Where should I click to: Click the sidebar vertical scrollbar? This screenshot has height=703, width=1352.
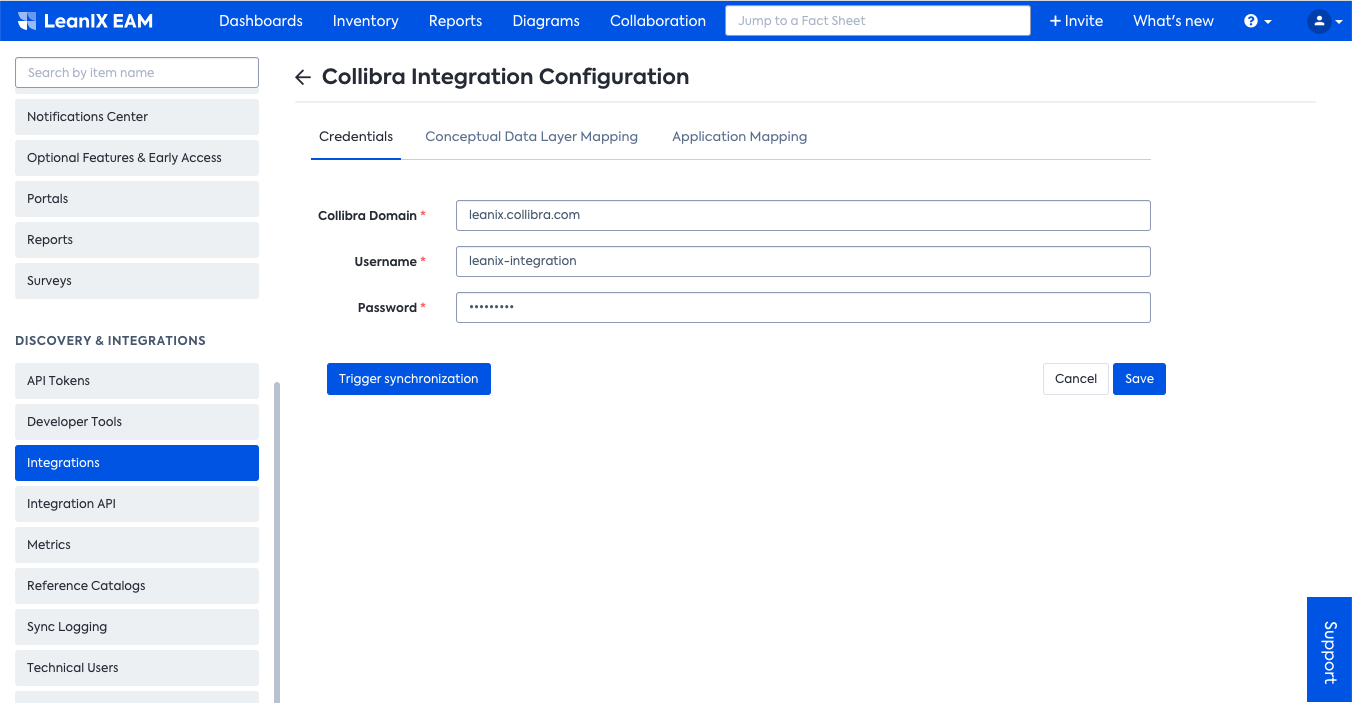(277, 542)
